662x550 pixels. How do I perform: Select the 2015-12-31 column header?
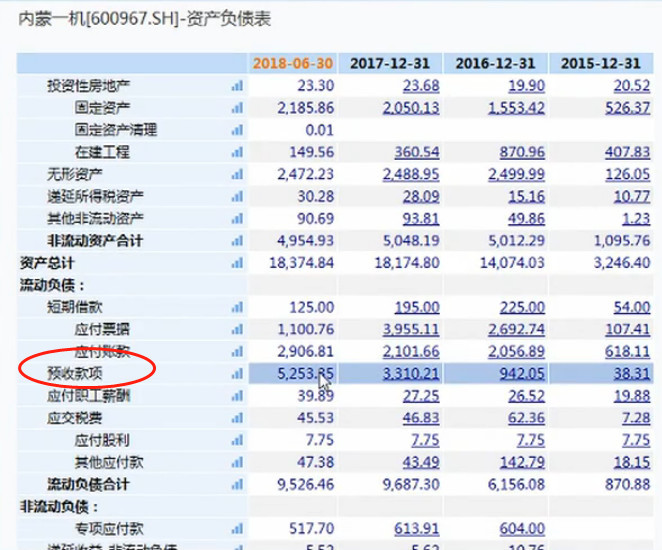600,63
